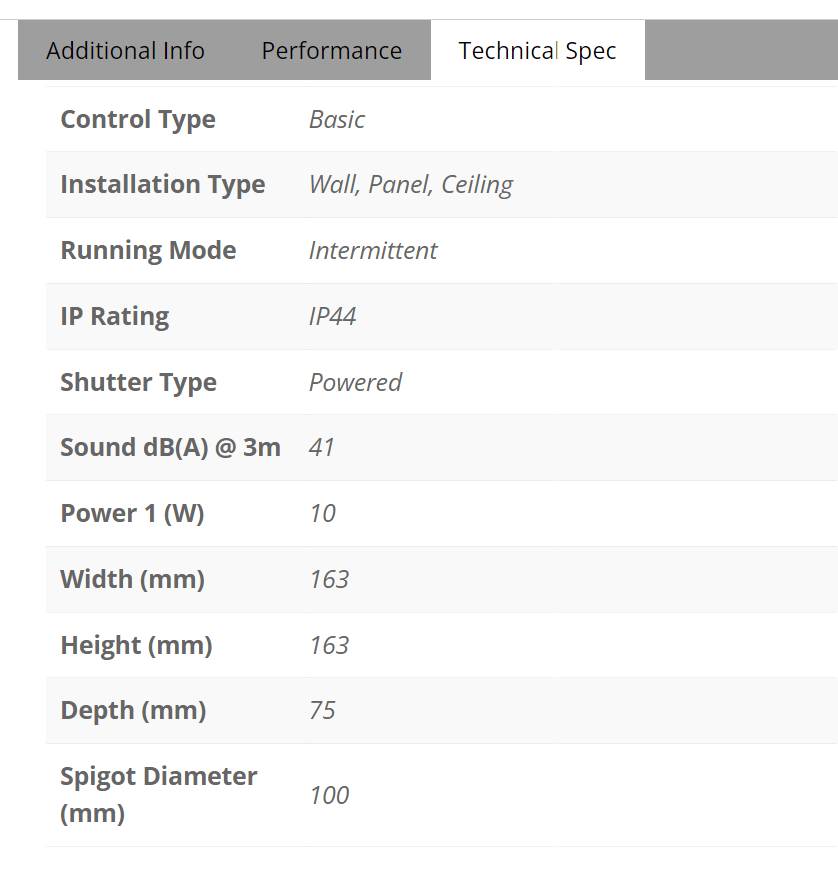838x876 pixels.
Task: Click the Shutter Type label
Action: [138, 383]
